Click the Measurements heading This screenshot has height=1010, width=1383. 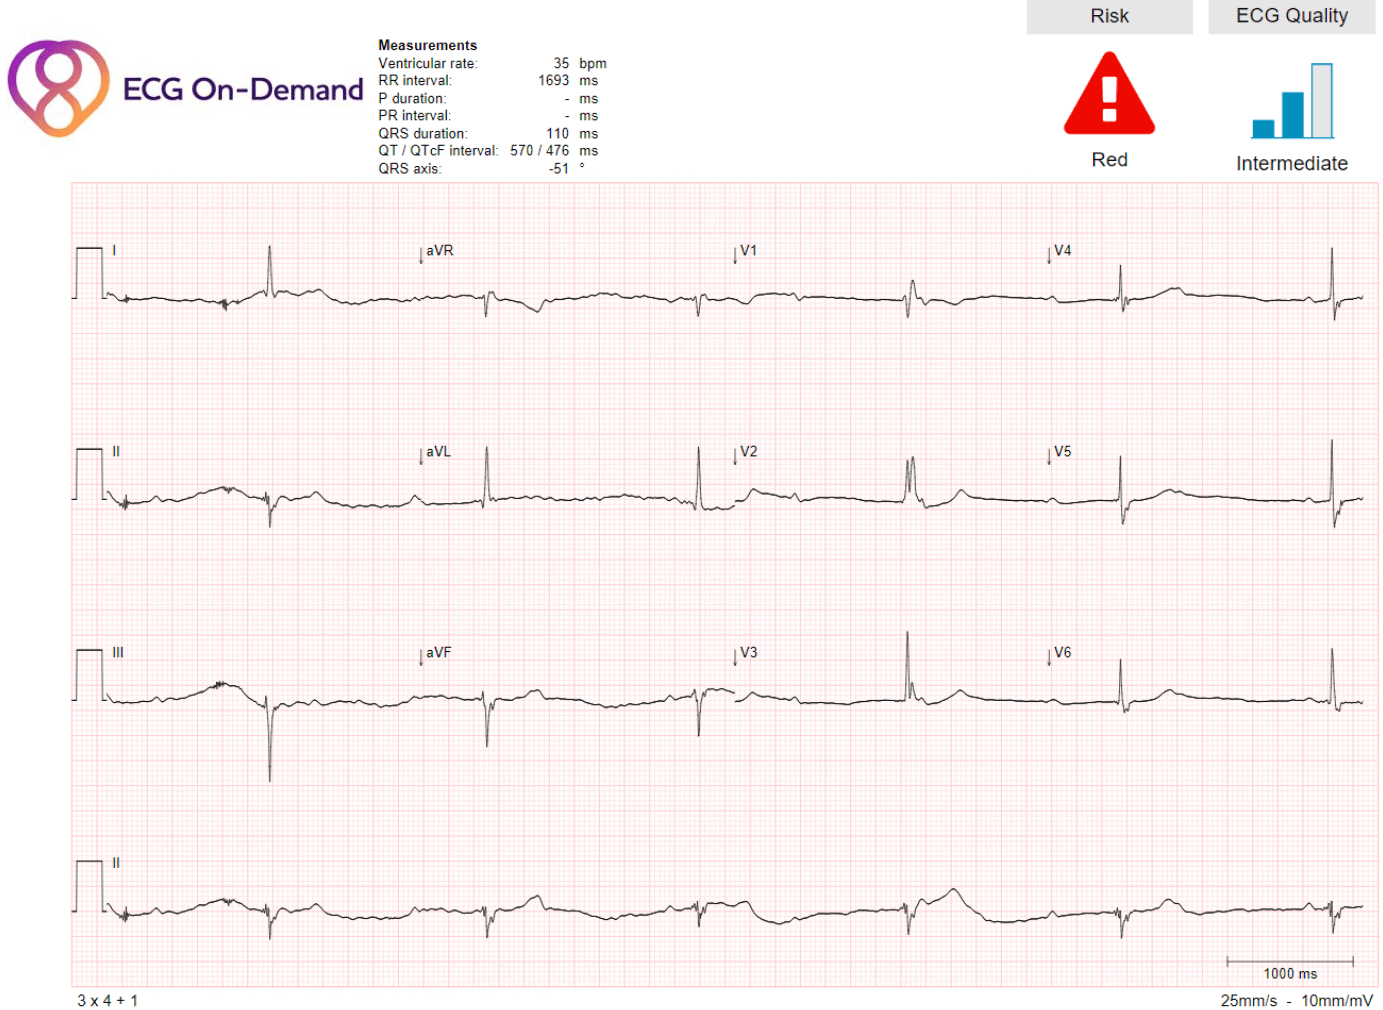coord(427,45)
